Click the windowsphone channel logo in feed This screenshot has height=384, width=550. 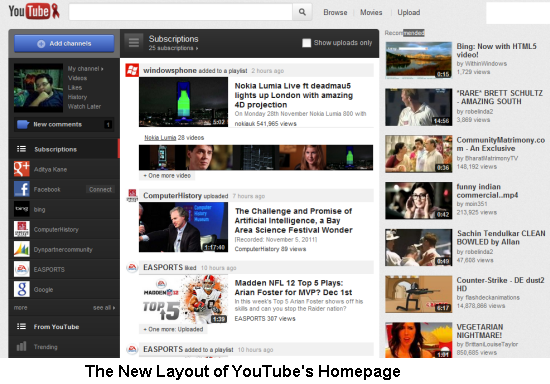132,70
